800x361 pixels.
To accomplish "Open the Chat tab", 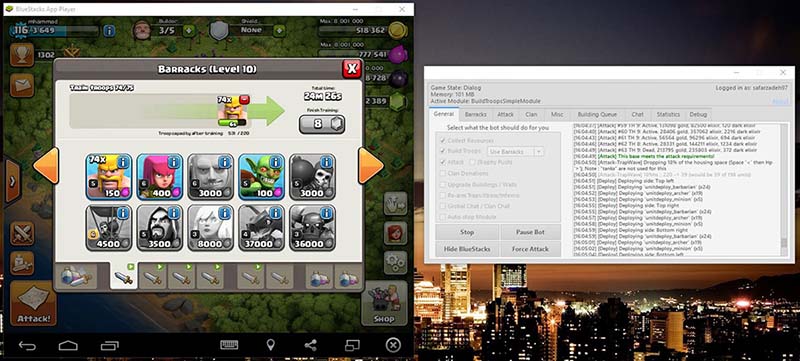I will [638, 114].
